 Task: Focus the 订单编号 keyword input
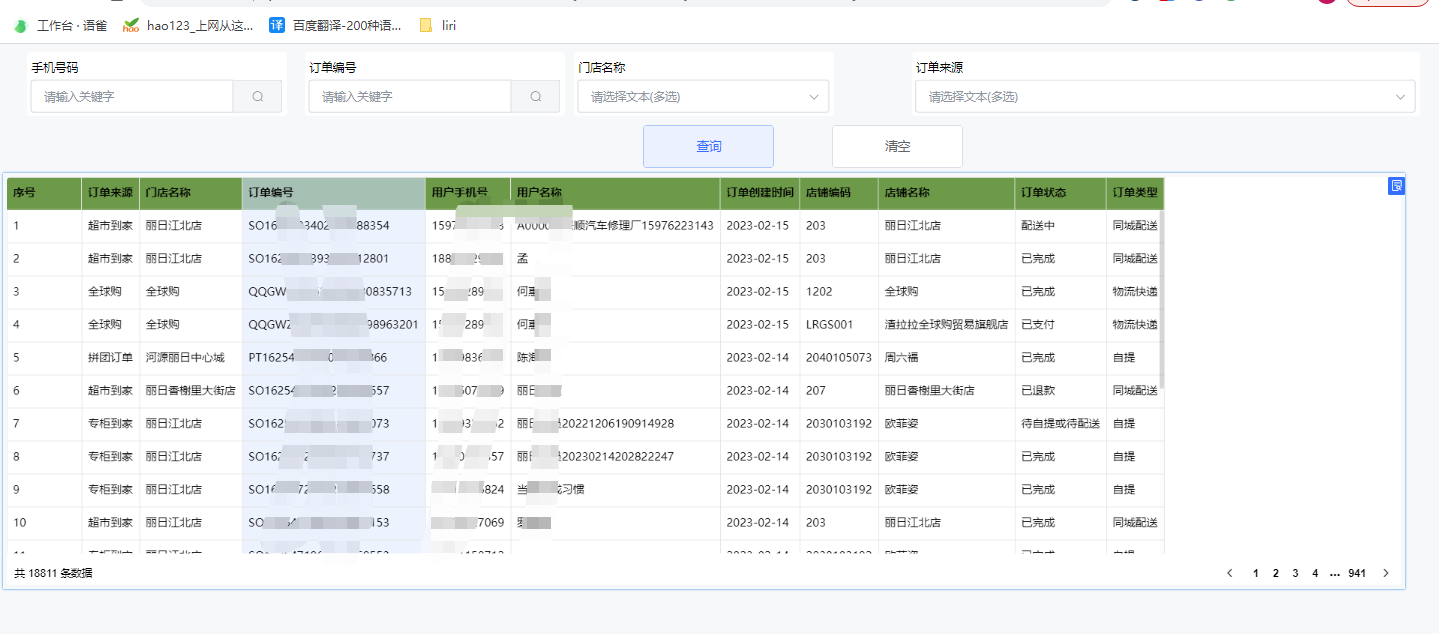coord(410,97)
